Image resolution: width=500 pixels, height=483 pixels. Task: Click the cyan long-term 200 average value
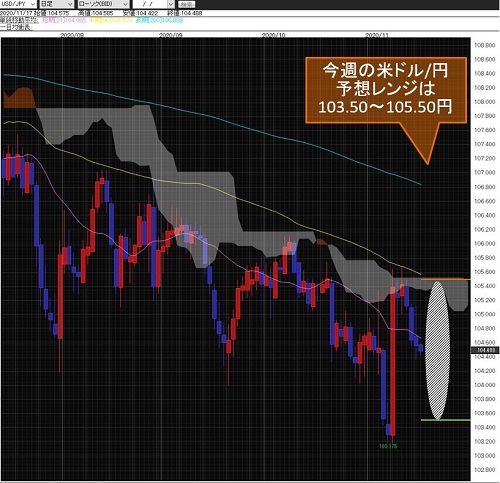(159, 20)
